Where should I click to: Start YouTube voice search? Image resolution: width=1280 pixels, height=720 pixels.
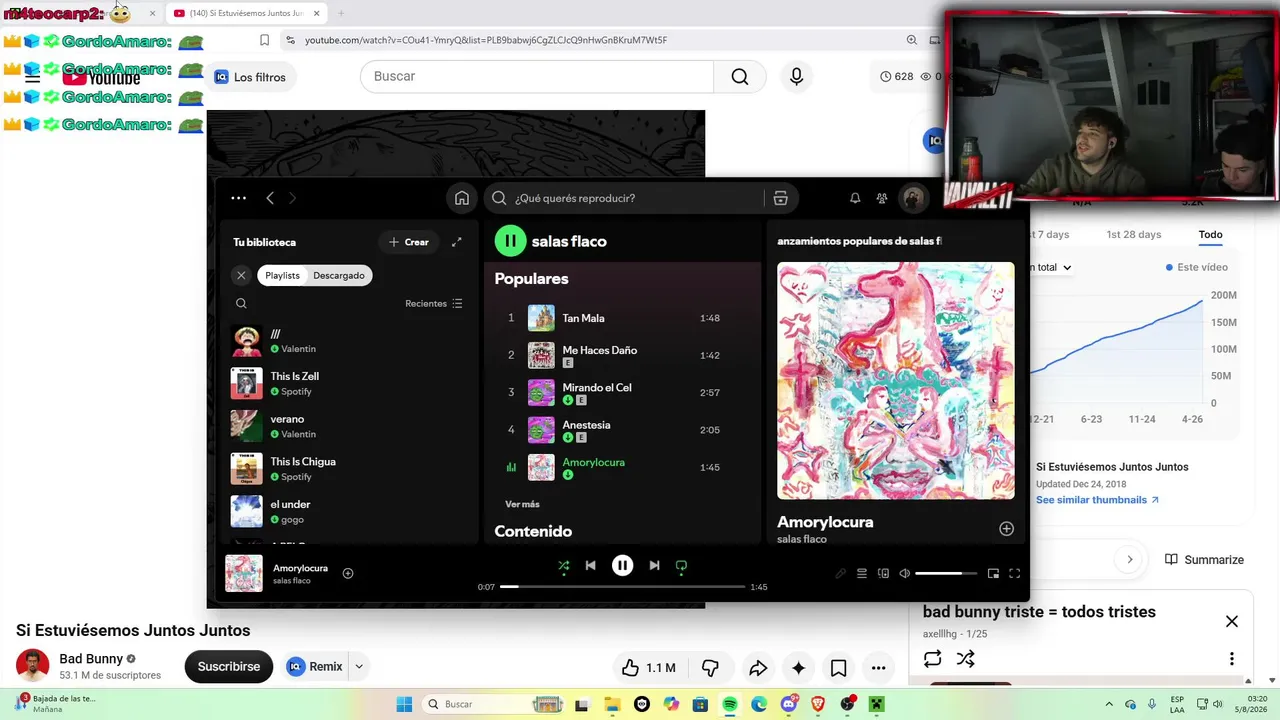click(x=796, y=77)
